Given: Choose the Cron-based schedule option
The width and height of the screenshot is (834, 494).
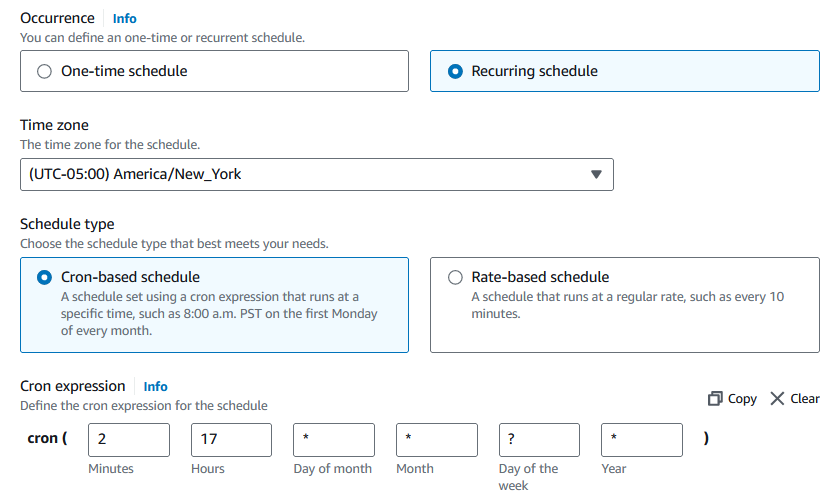Looking at the screenshot, I should (x=44, y=277).
